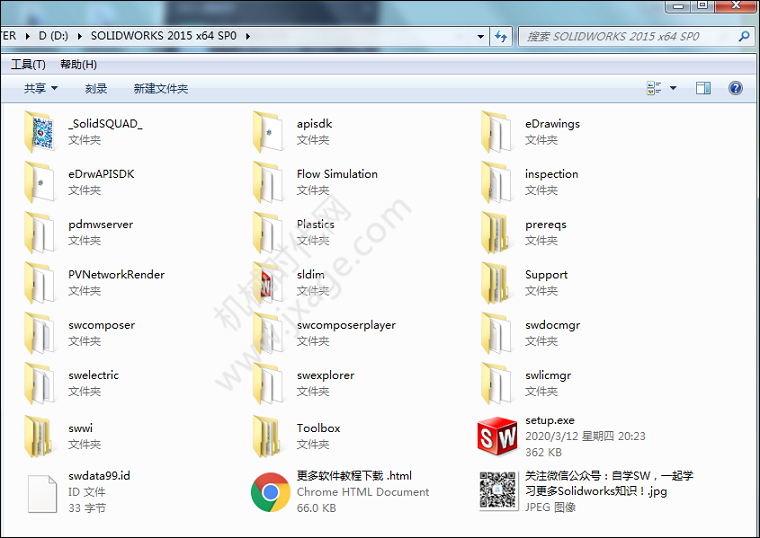The width and height of the screenshot is (760, 538).
Task: Click the prereqs folder icon
Action: [x=496, y=233]
